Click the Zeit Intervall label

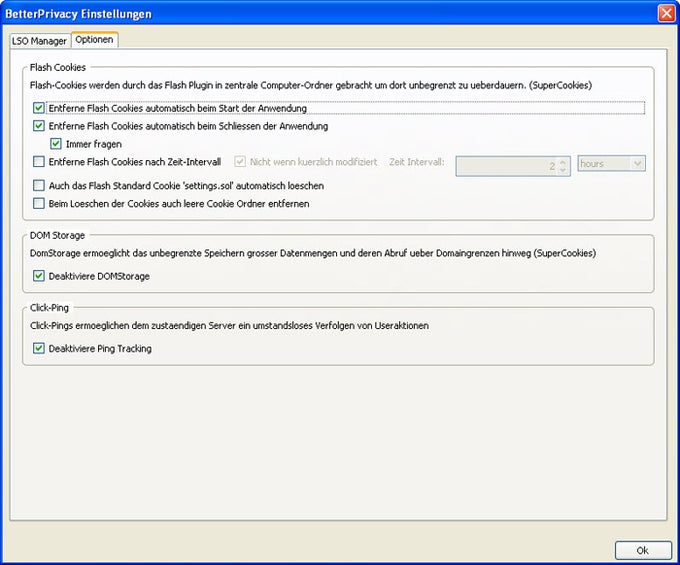point(417,162)
